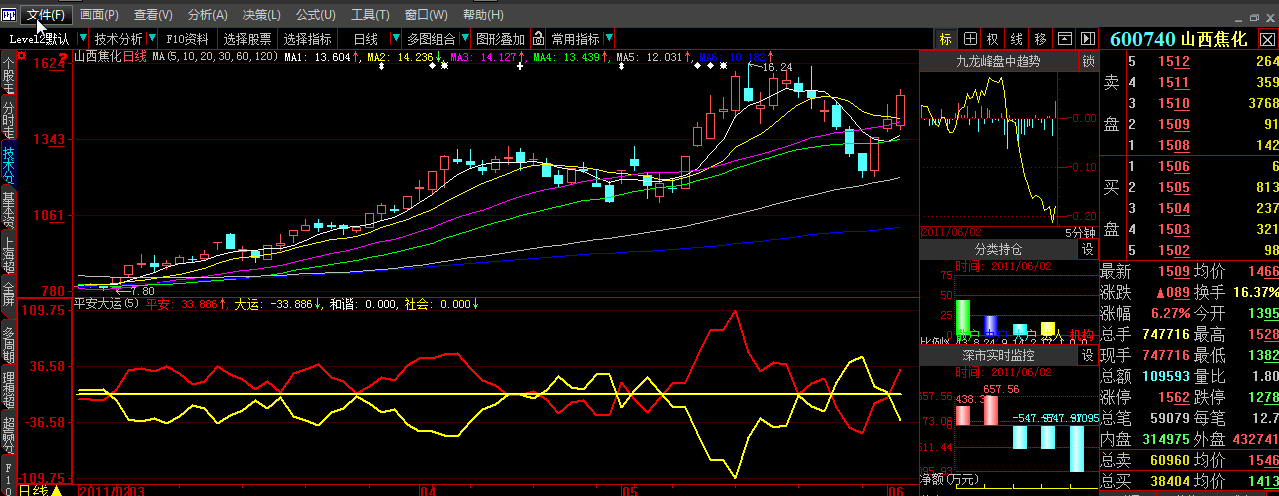Click the application logo icon in the top-left corner
The width and height of the screenshot is (1279, 496).
click(9, 15)
